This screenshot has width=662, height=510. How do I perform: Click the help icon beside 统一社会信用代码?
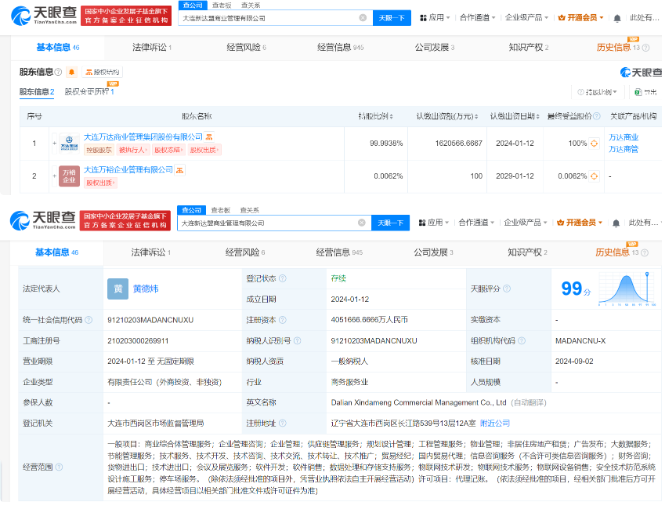pos(89,320)
